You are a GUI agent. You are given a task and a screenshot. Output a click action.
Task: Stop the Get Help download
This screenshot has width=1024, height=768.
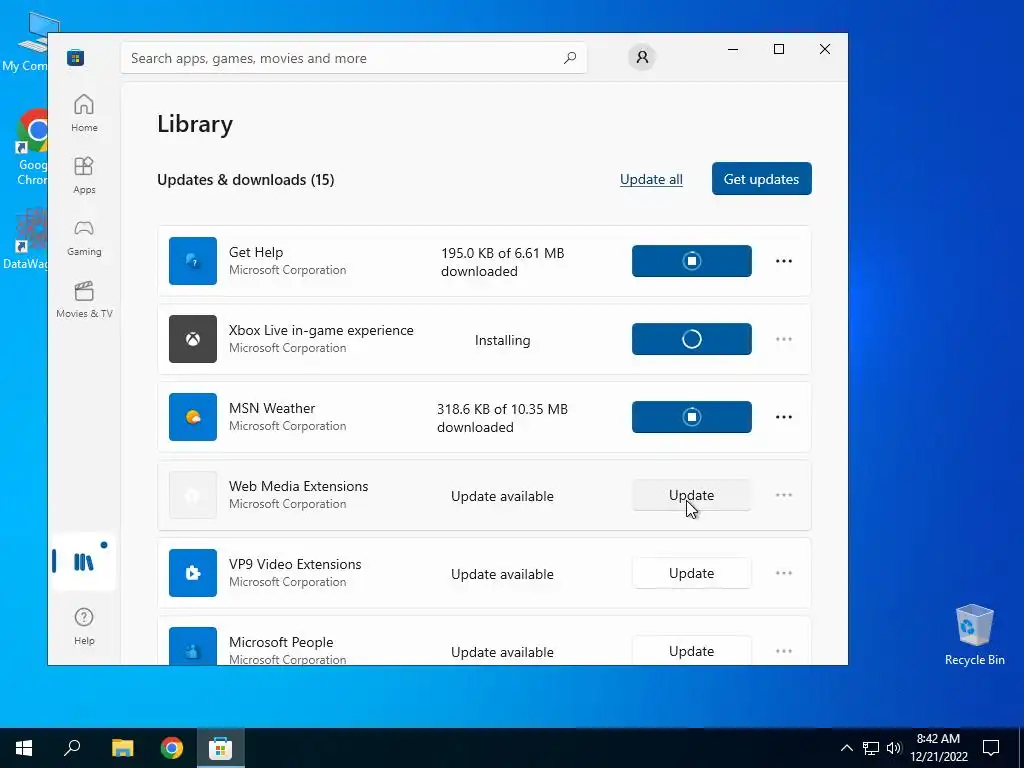click(692, 261)
